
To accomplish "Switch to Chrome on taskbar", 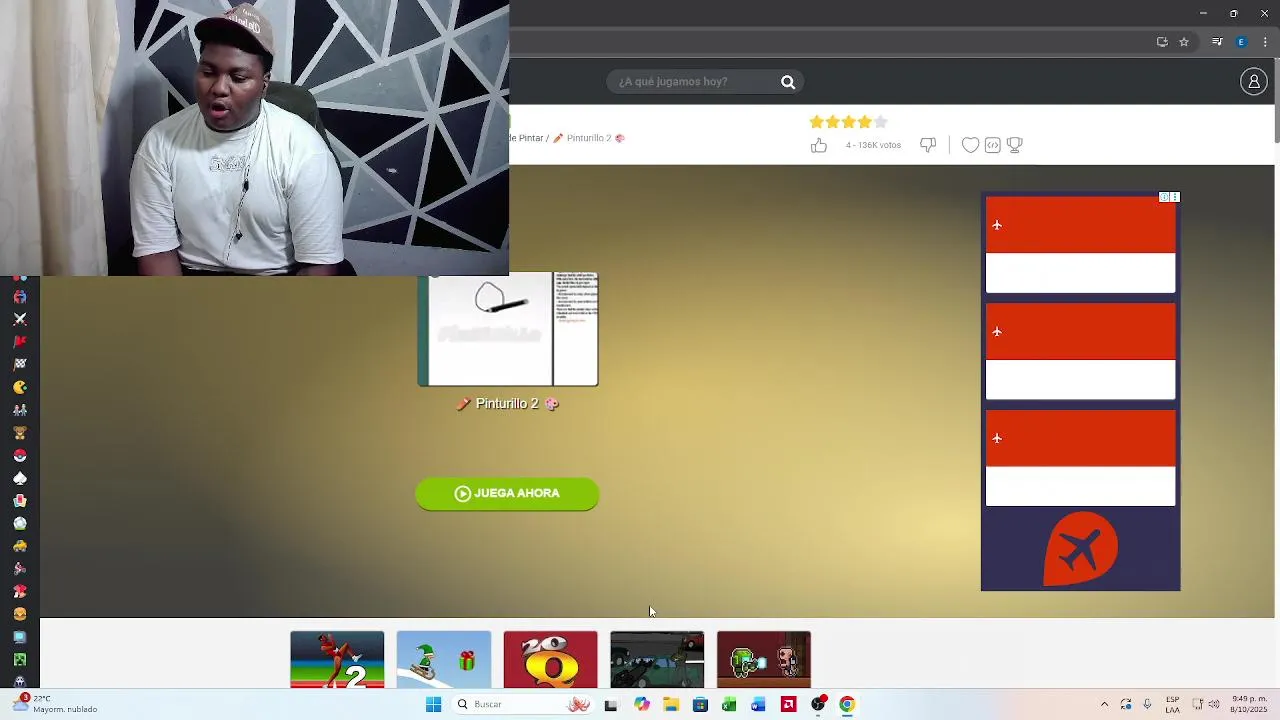I will (847, 704).
